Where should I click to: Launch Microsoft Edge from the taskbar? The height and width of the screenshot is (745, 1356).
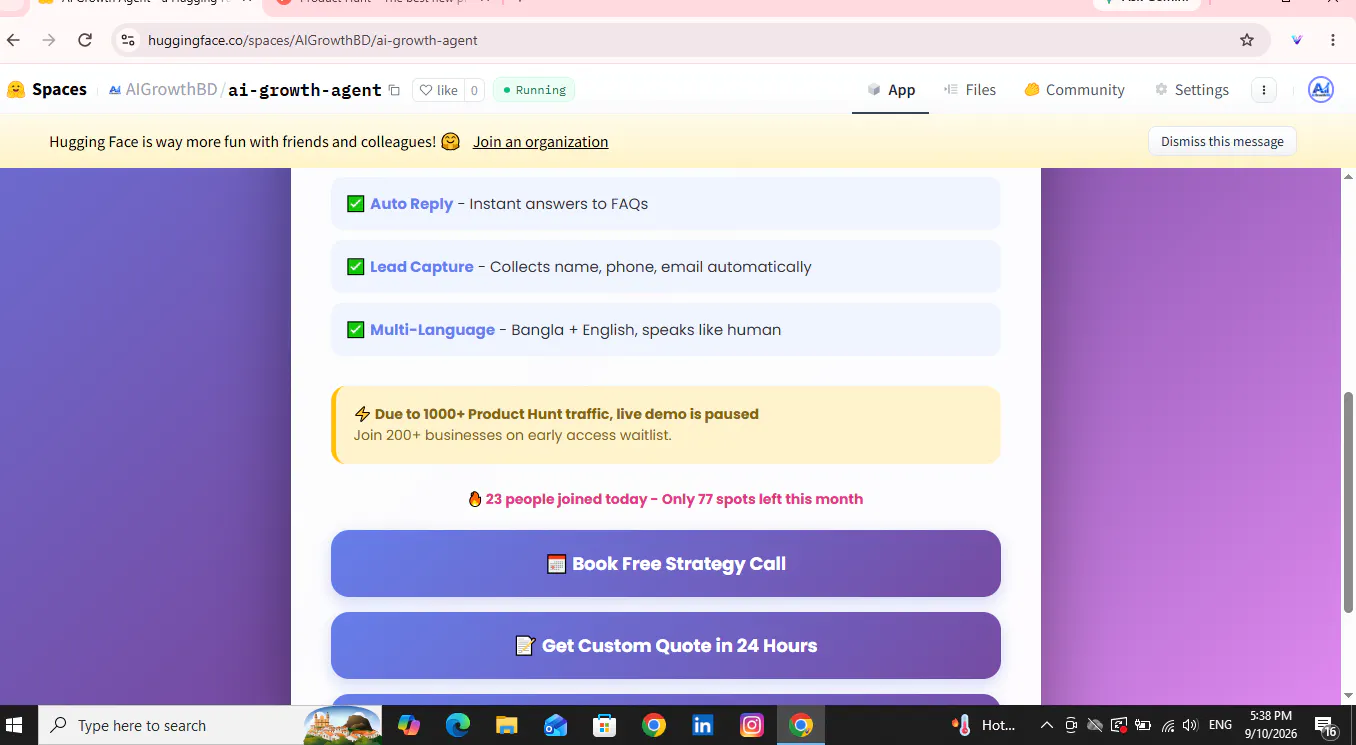pos(458,725)
